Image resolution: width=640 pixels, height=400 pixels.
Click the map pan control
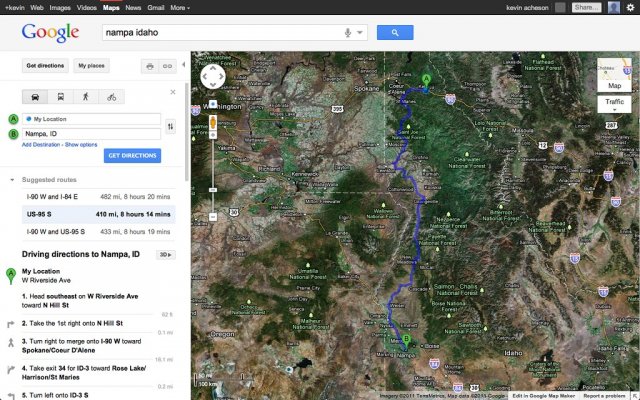click(213, 76)
